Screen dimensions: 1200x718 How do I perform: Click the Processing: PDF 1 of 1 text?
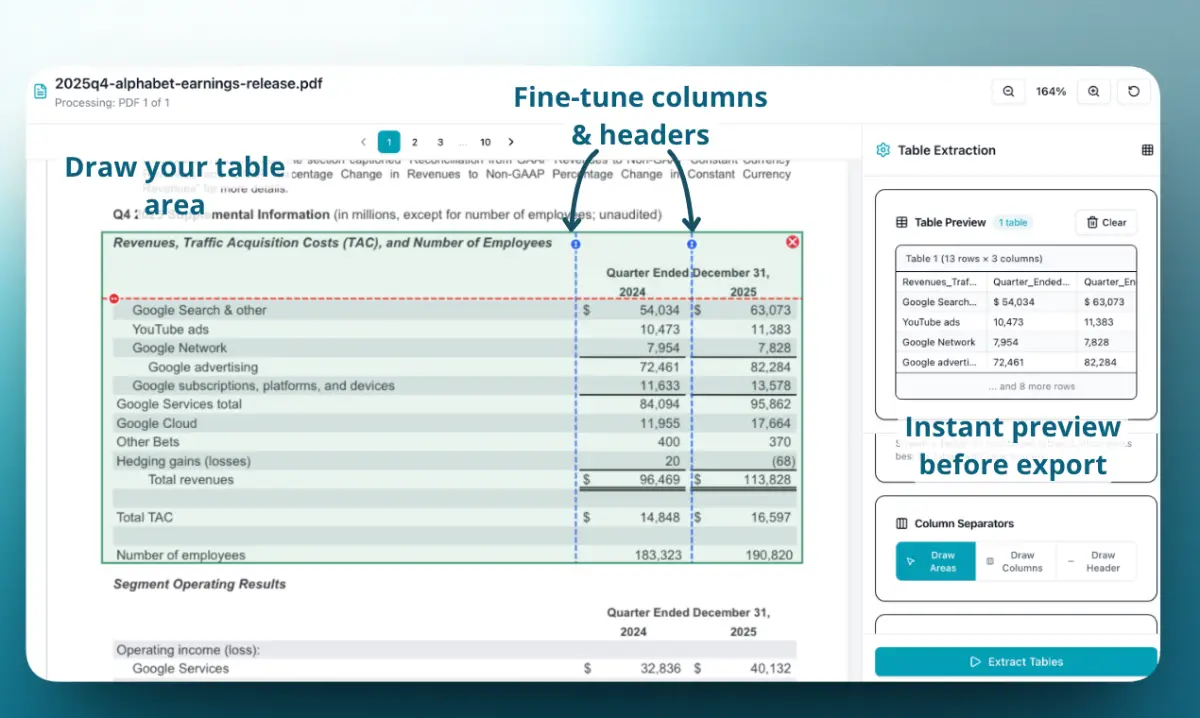112,102
